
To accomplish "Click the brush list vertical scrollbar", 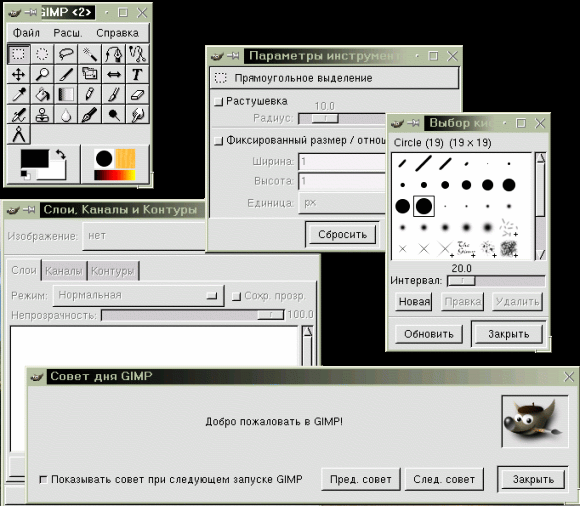I will click(540, 206).
